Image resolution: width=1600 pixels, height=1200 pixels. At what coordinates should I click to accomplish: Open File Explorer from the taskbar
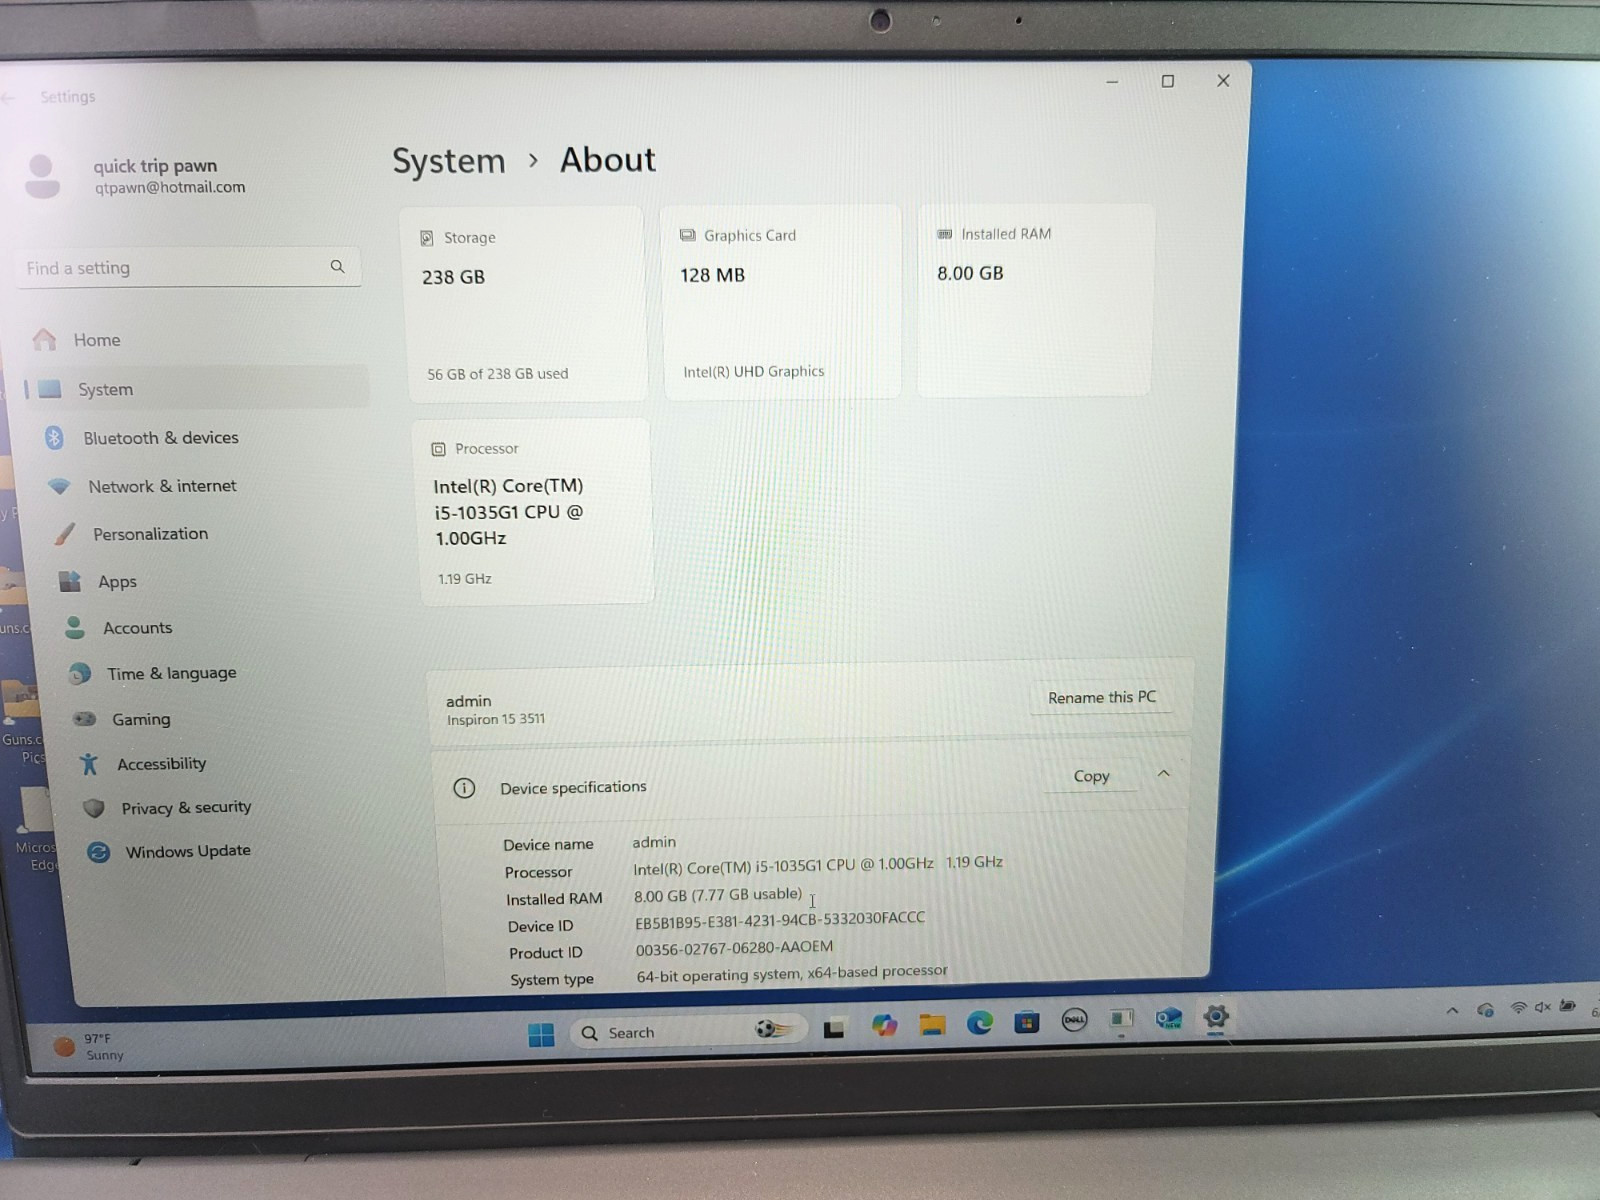[932, 1024]
